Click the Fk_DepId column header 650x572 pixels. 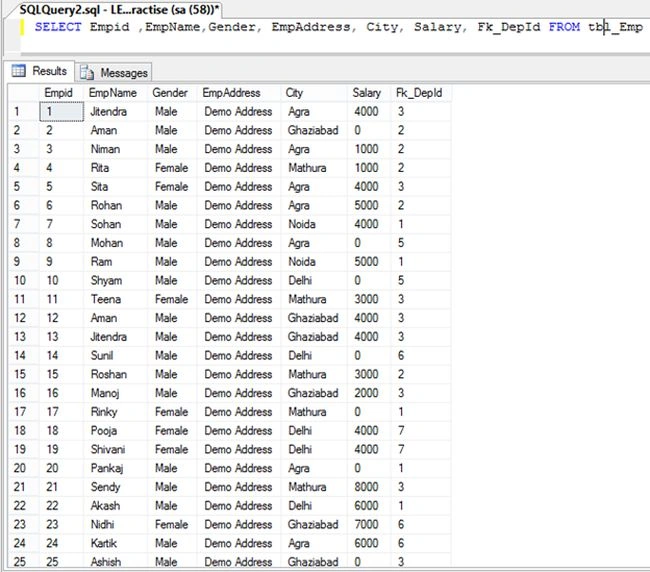pos(421,93)
